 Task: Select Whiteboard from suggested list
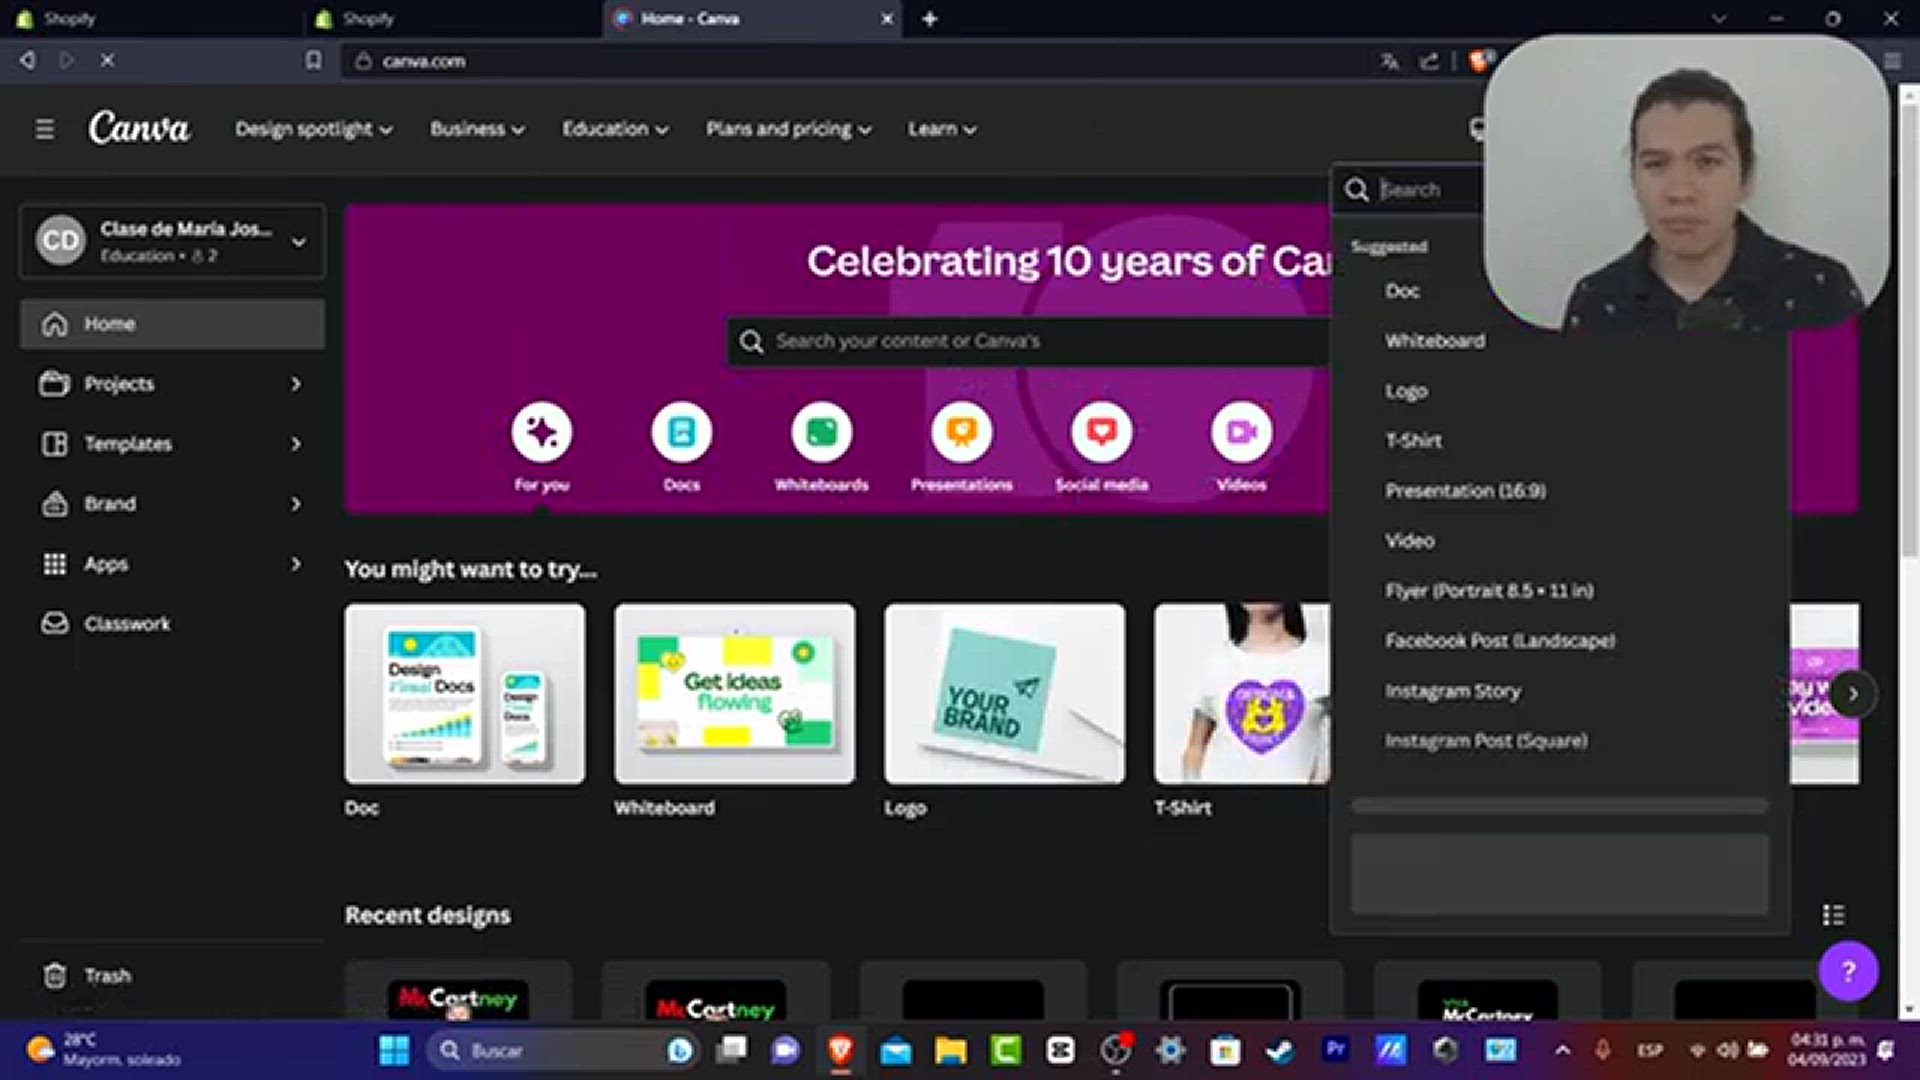tap(1434, 341)
